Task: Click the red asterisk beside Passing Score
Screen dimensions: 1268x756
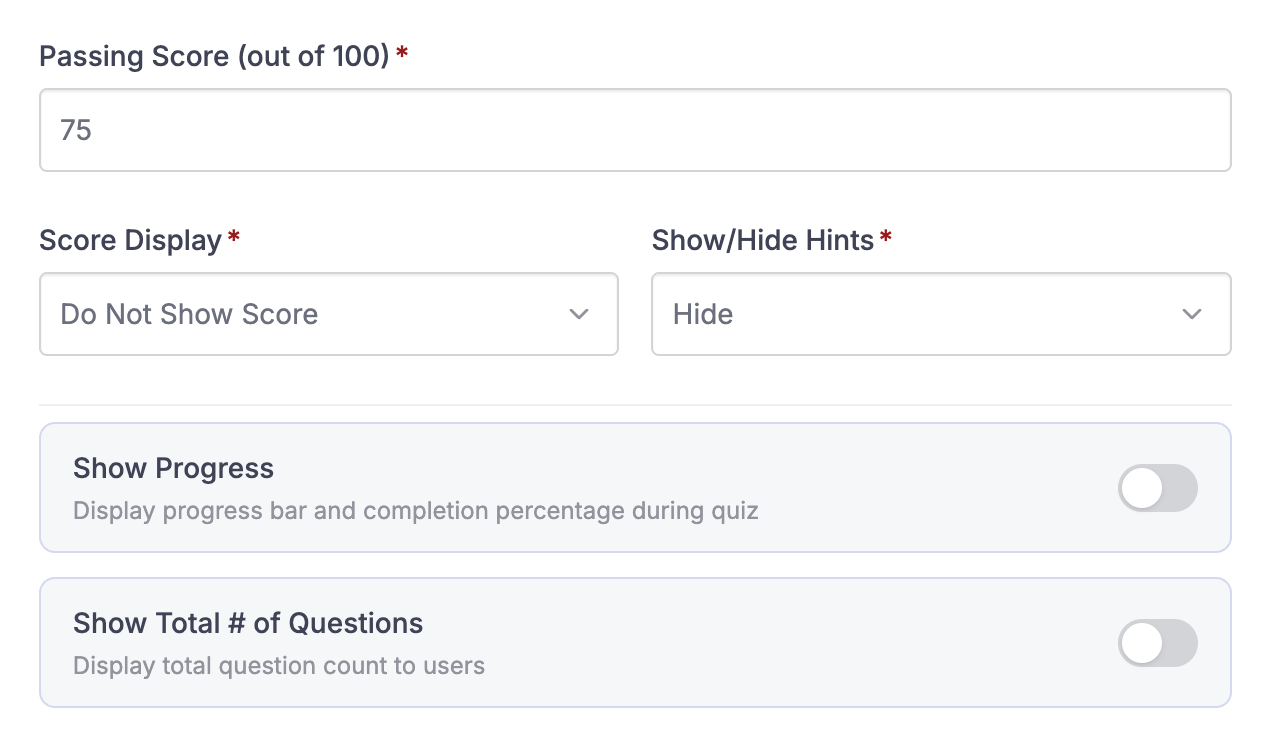Action: (x=402, y=52)
